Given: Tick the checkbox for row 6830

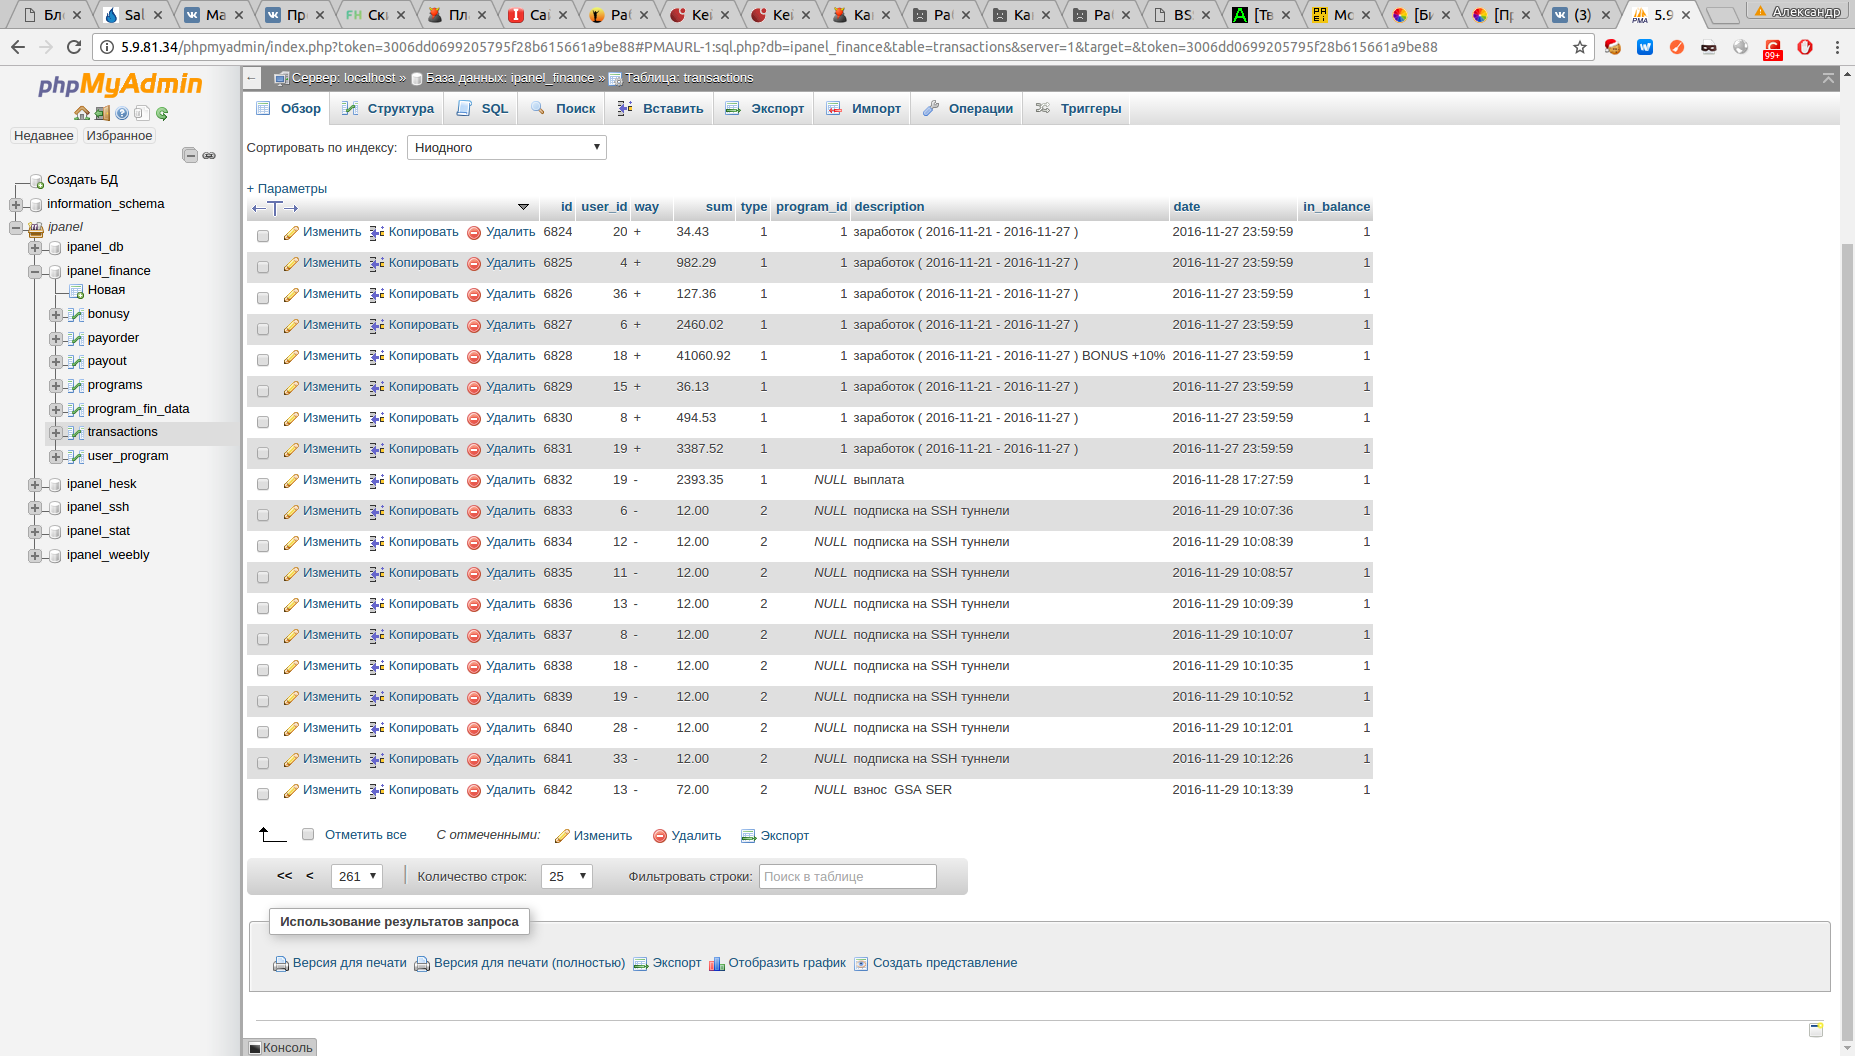Looking at the screenshot, I should (263, 422).
